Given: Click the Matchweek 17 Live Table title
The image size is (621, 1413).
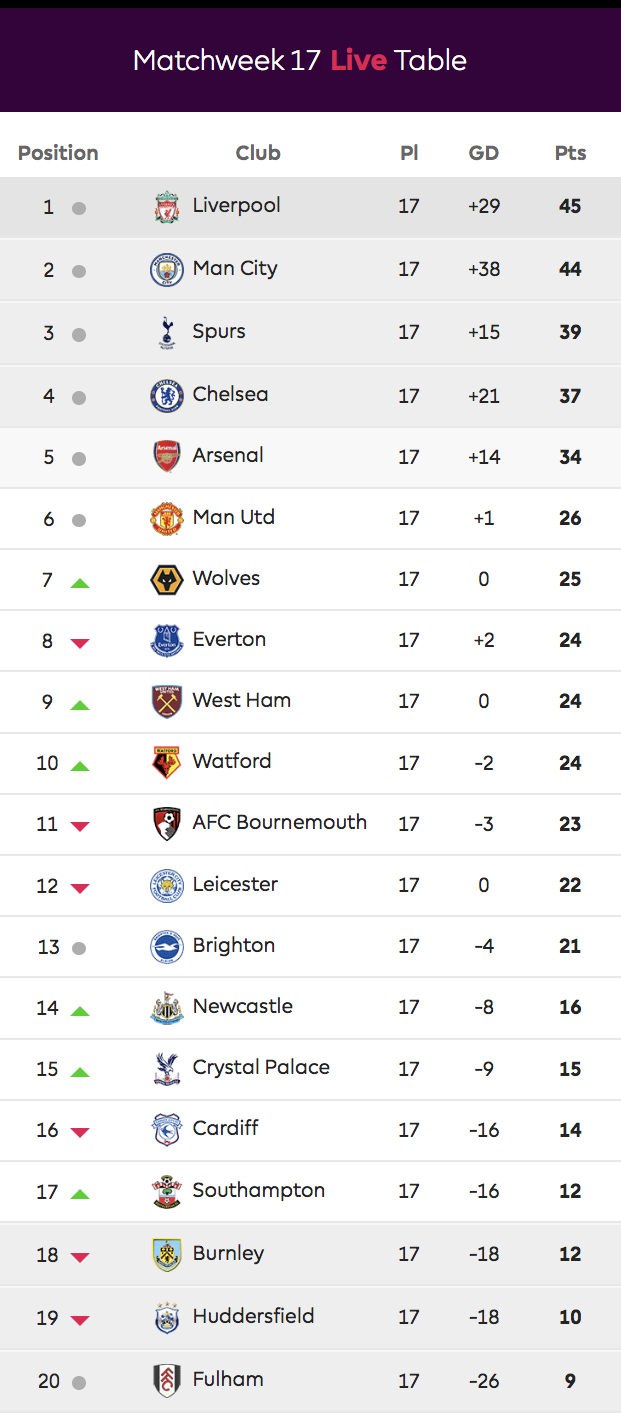Looking at the screenshot, I should pyautogui.click(x=300, y=60).
